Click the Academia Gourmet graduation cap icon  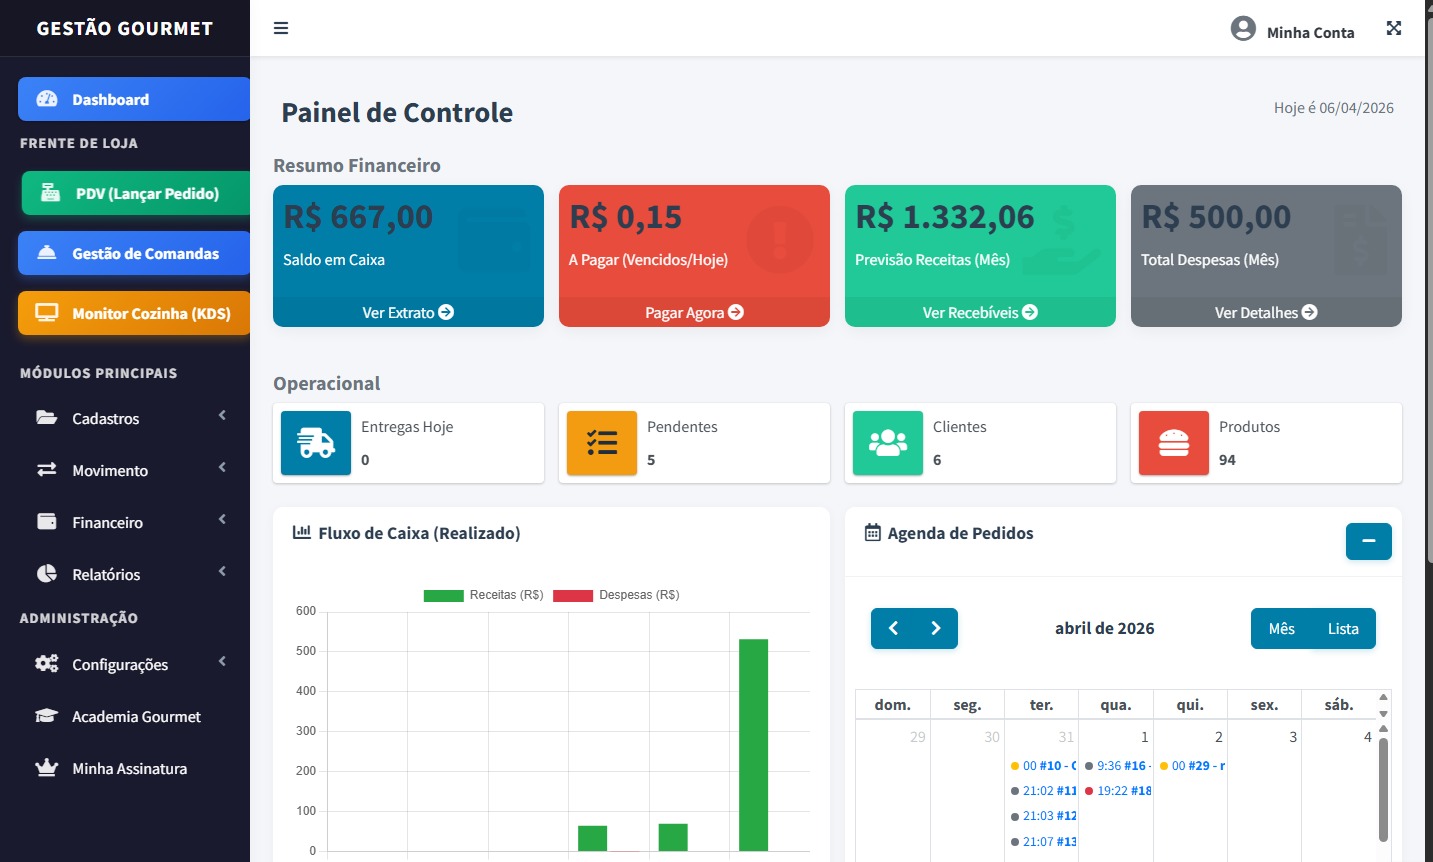(47, 716)
